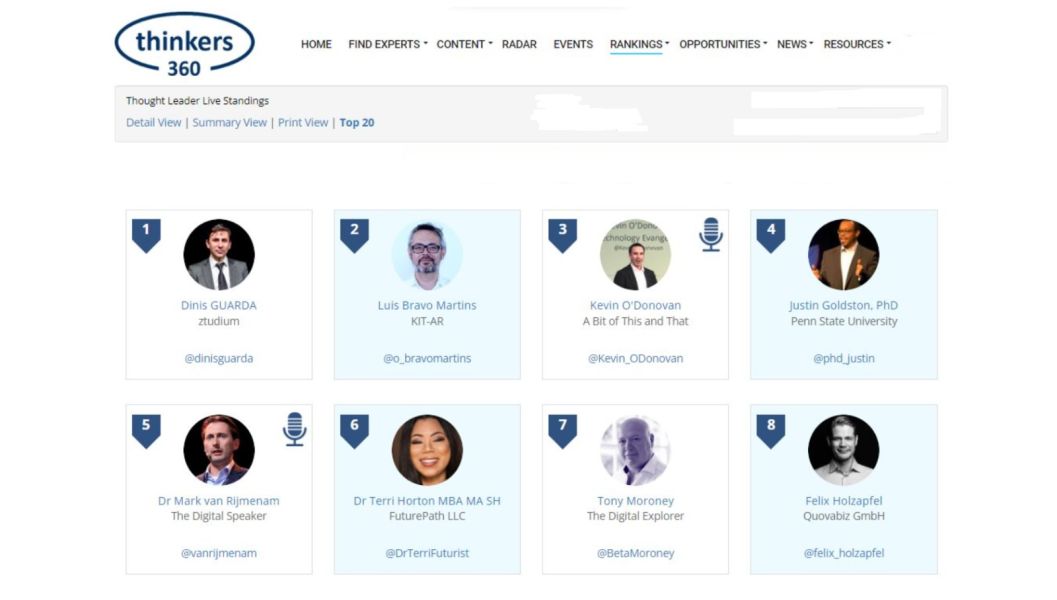1057x600 pixels.
Task: Click the FuturePath LLC text
Action: click(x=427, y=516)
